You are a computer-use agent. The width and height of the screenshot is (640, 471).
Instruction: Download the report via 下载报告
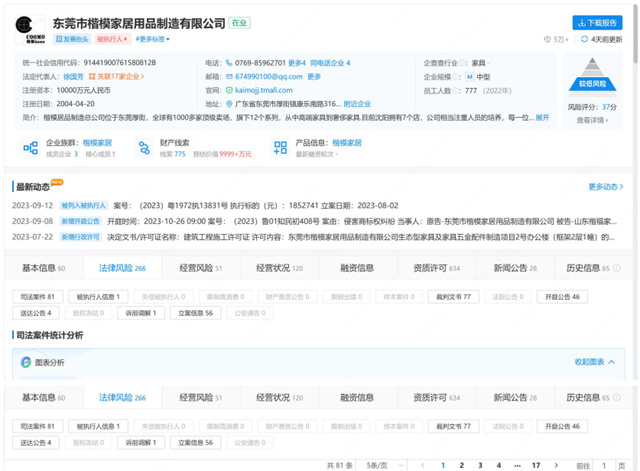tap(597, 23)
